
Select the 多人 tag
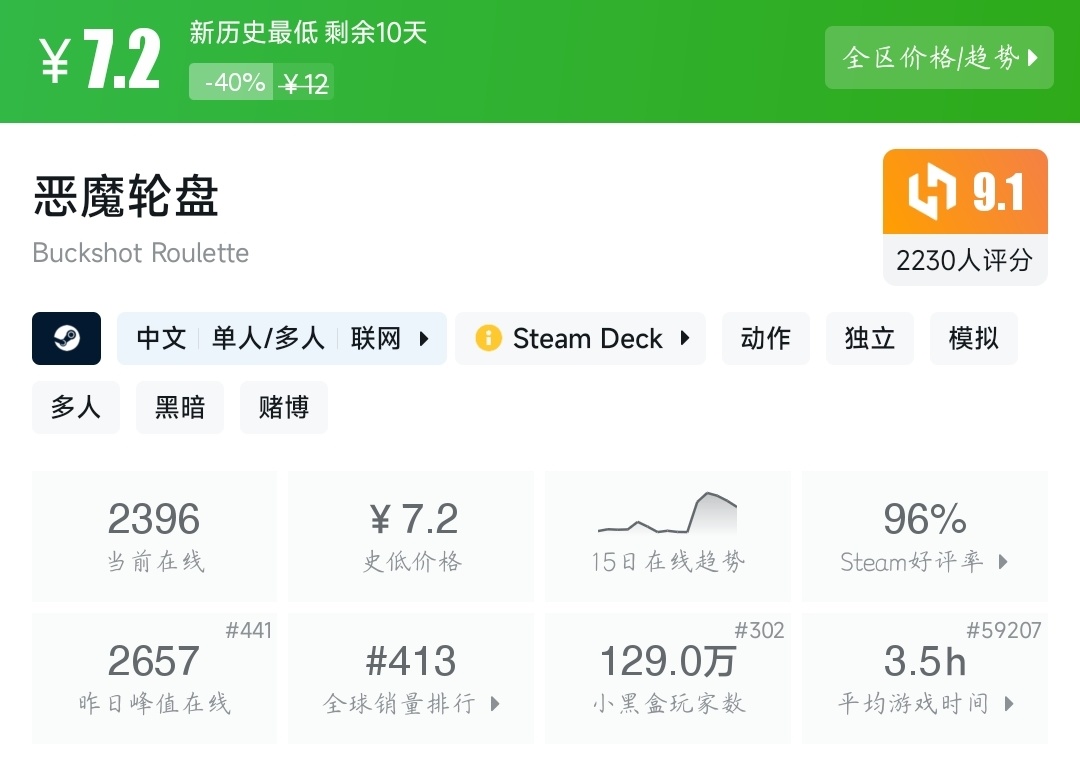click(76, 408)
